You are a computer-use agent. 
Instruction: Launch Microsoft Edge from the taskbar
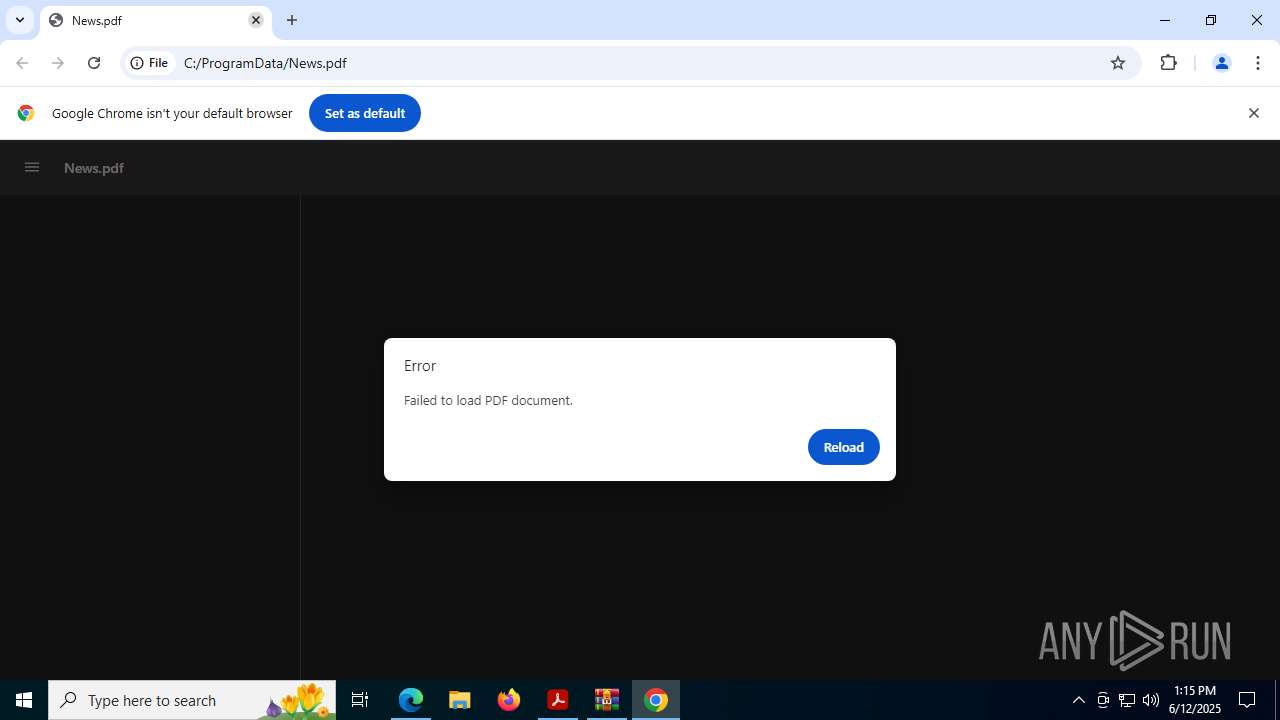[411, 700]
